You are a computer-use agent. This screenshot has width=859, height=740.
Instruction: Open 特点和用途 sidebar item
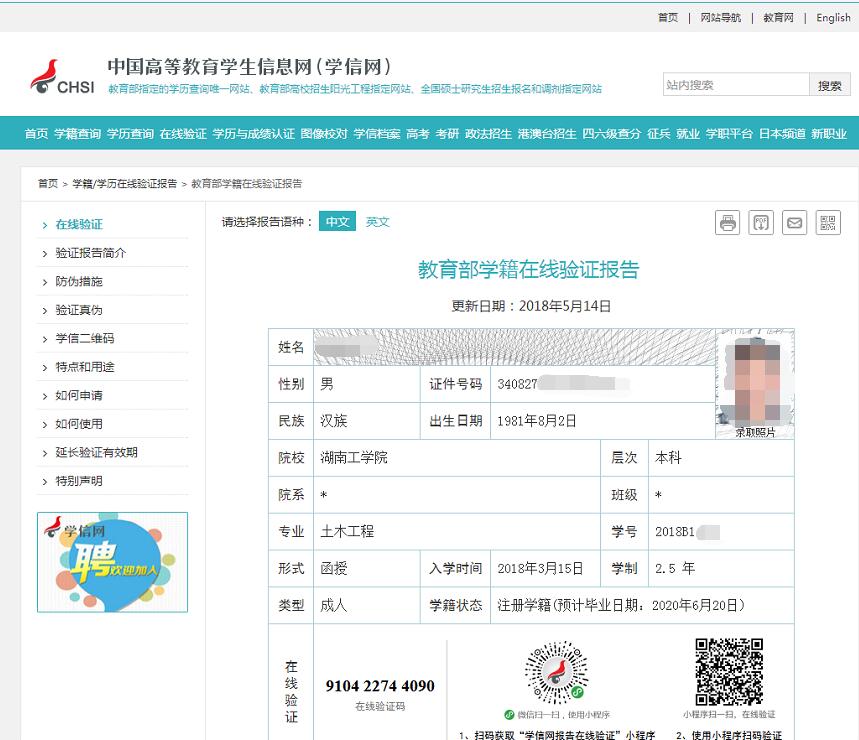point(84,367)
